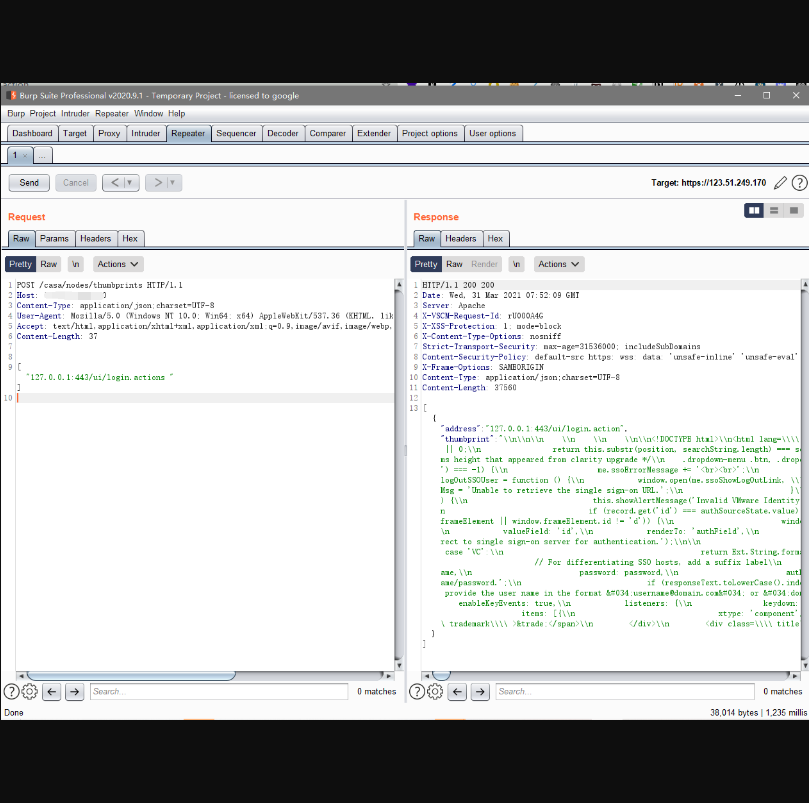809x803 pixels.
Task: Open request search settings gear icon
Action: [x=30, y=691]
